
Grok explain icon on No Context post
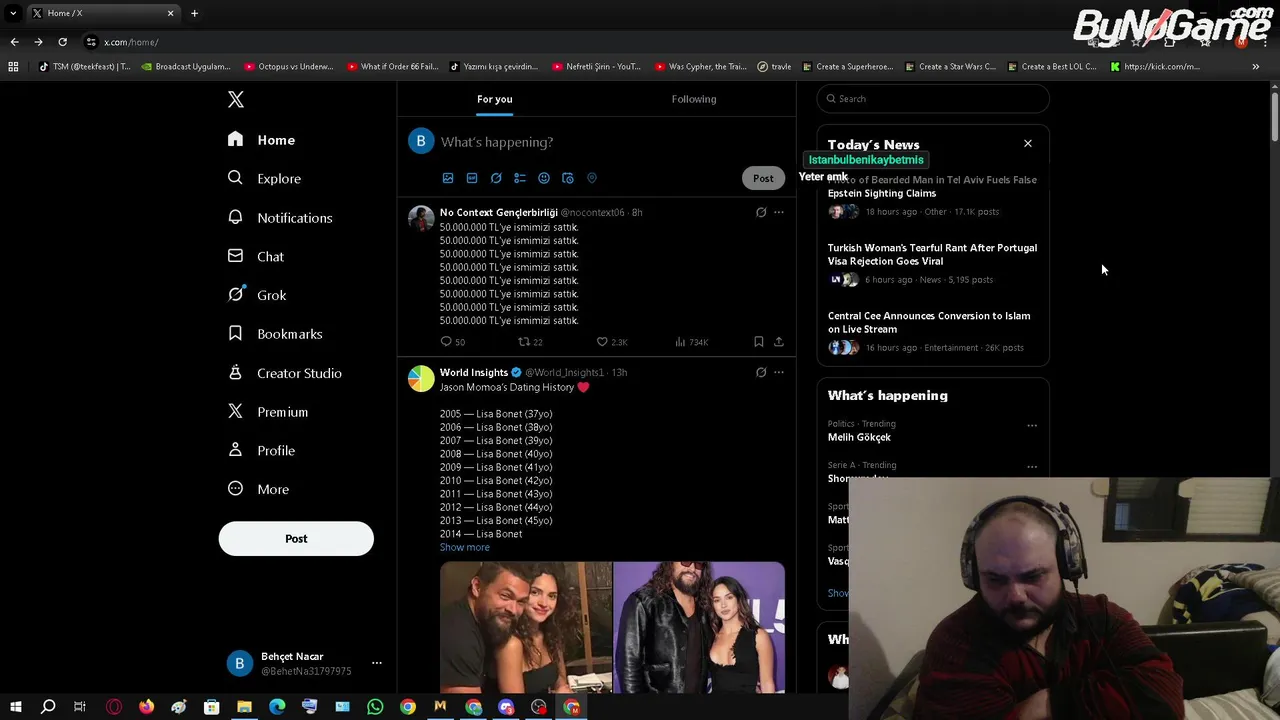click(761, 212)
